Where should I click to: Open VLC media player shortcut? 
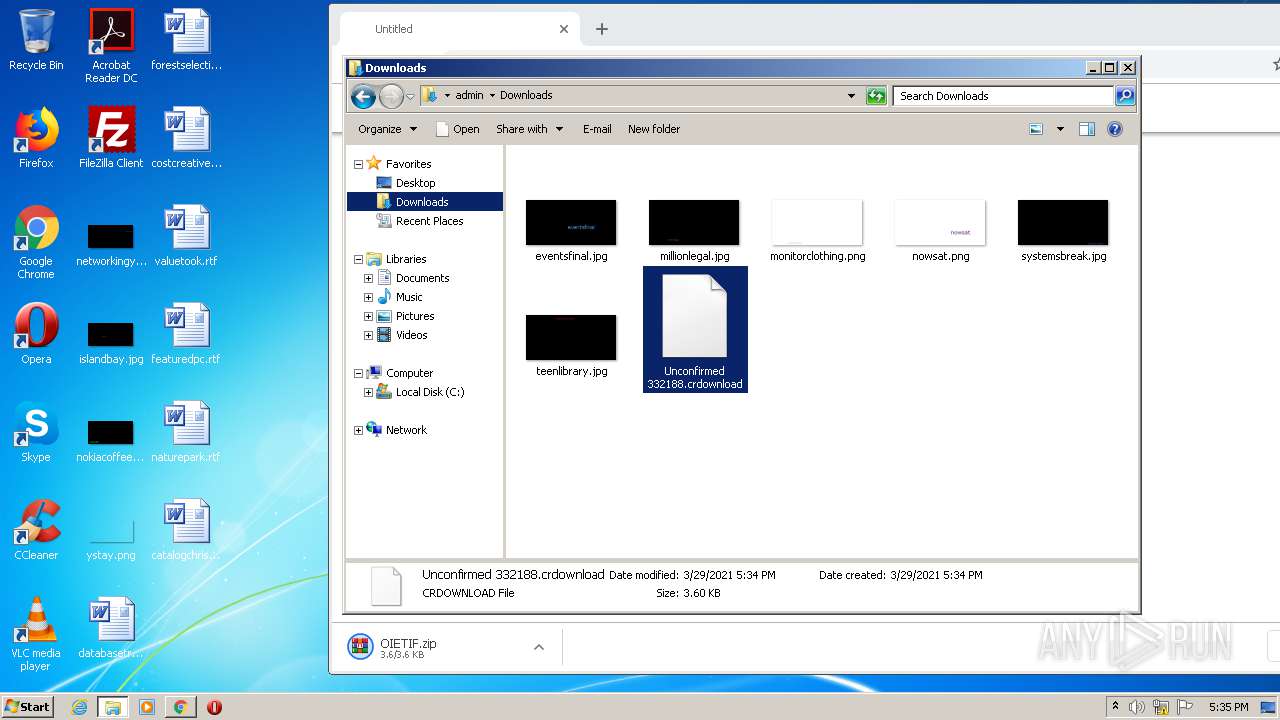click(36, 634)
